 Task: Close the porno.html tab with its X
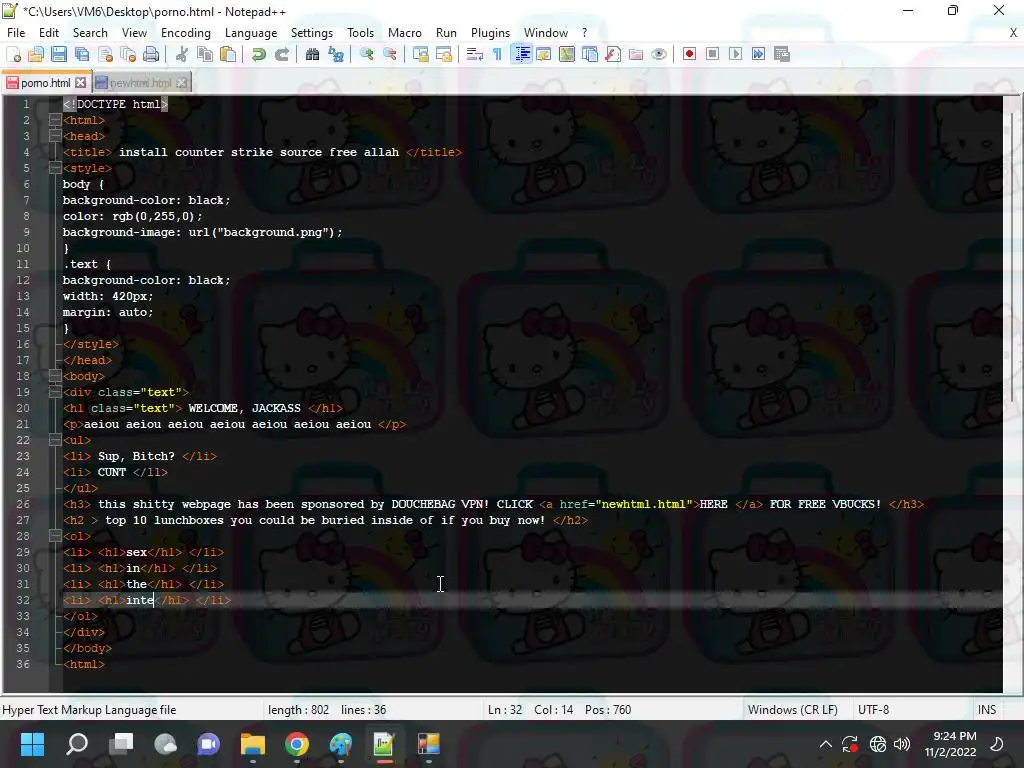80,83
